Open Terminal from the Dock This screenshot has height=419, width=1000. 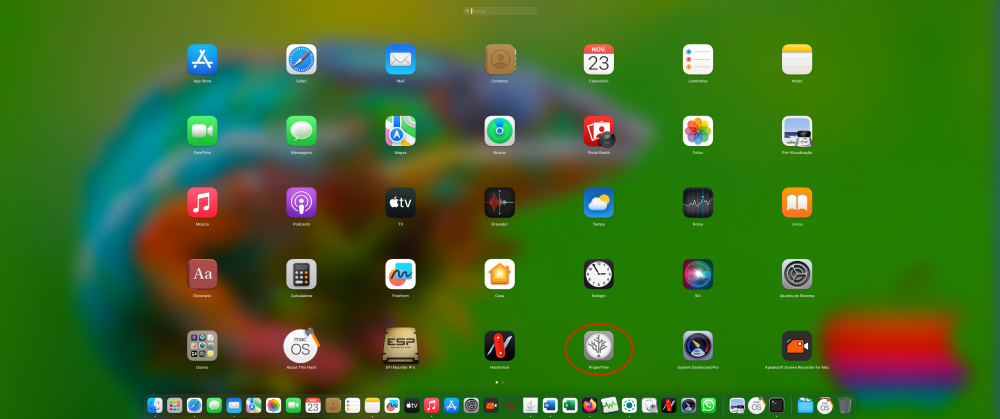click(x=776, y=405)
